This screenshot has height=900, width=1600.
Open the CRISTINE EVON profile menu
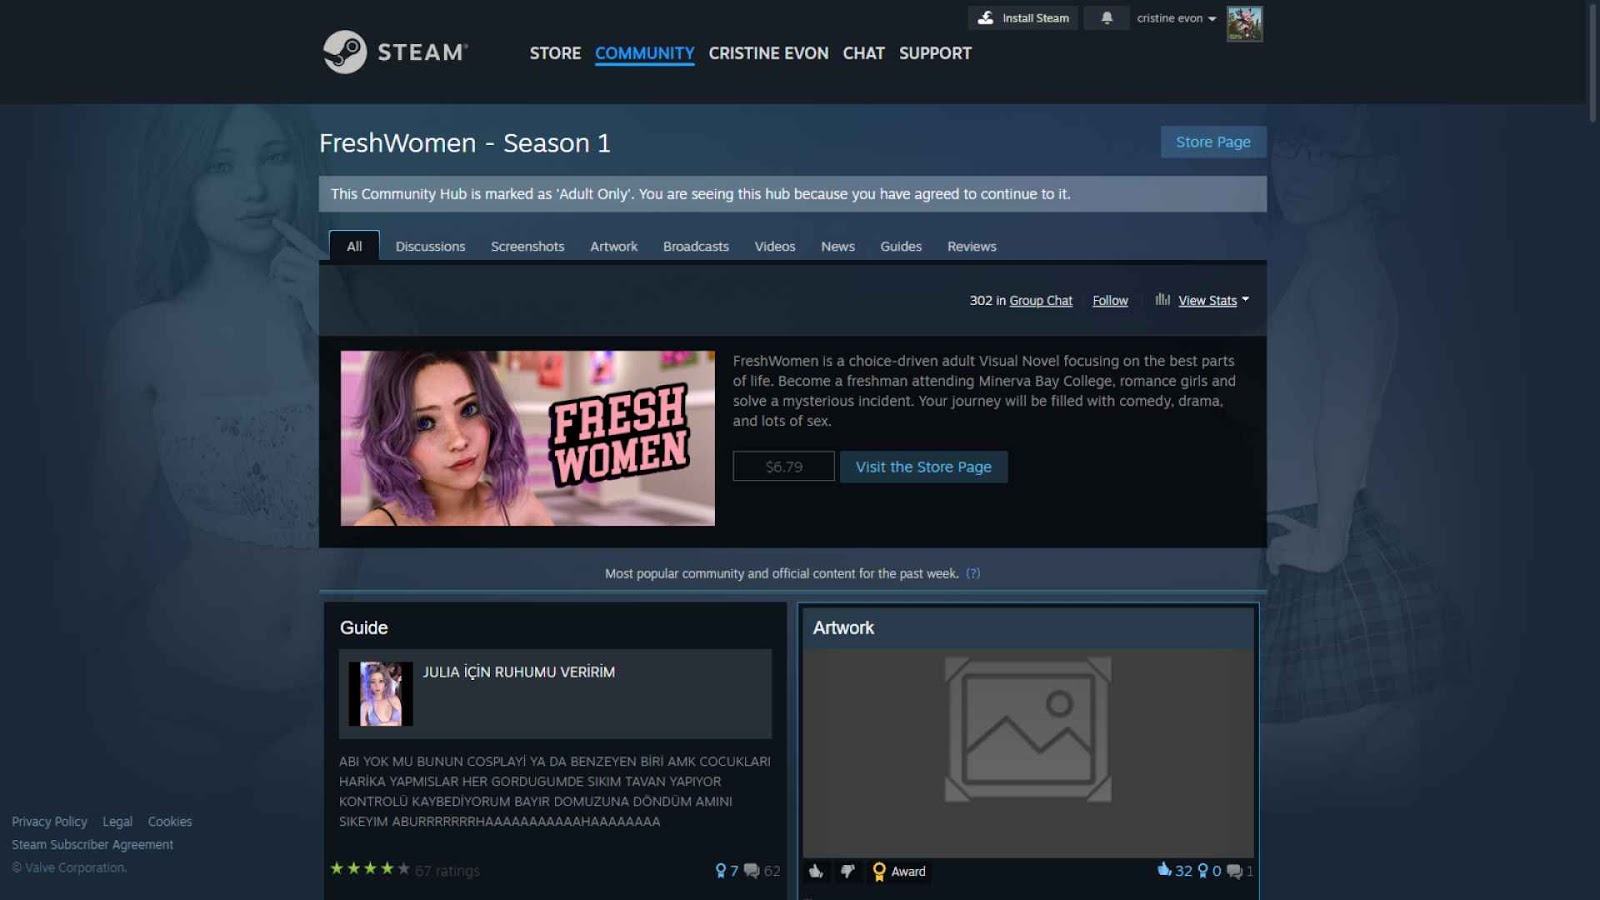(769, 53)
